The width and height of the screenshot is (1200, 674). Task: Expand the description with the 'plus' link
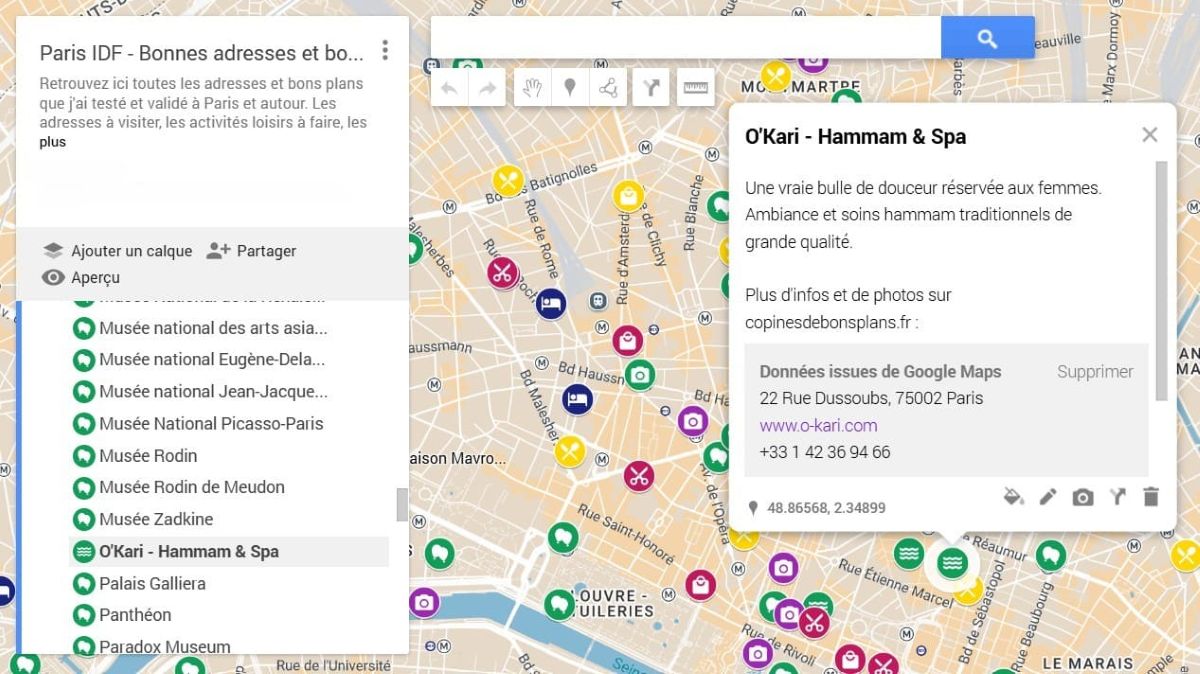(x=52, y=142)
